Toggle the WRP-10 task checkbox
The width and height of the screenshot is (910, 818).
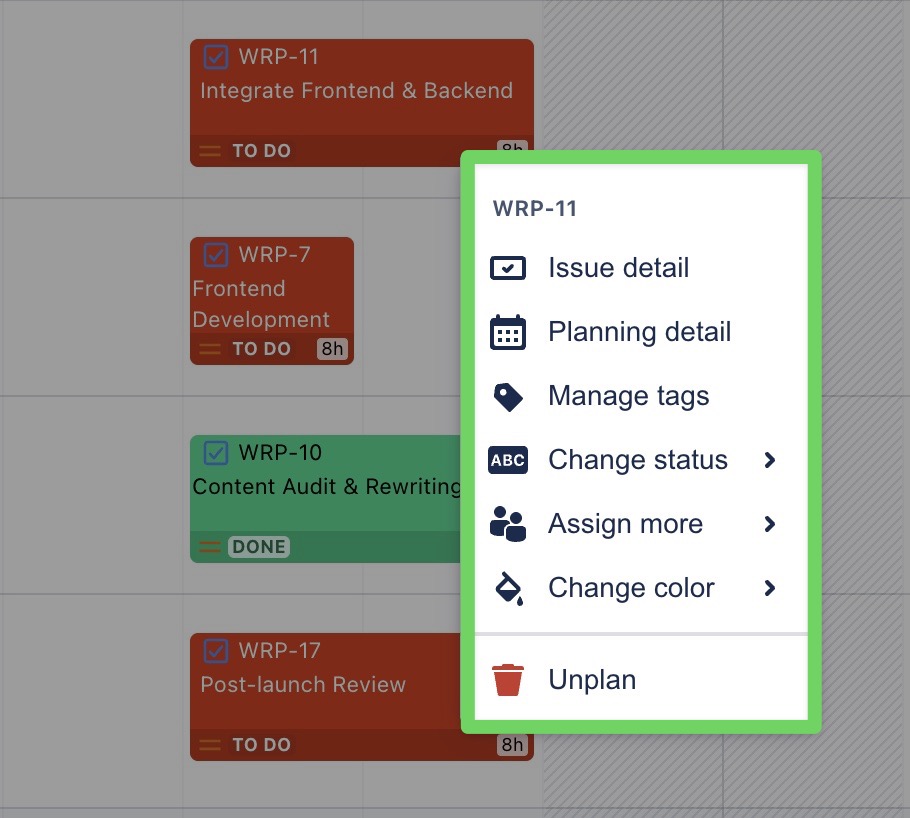coord(216,453)
